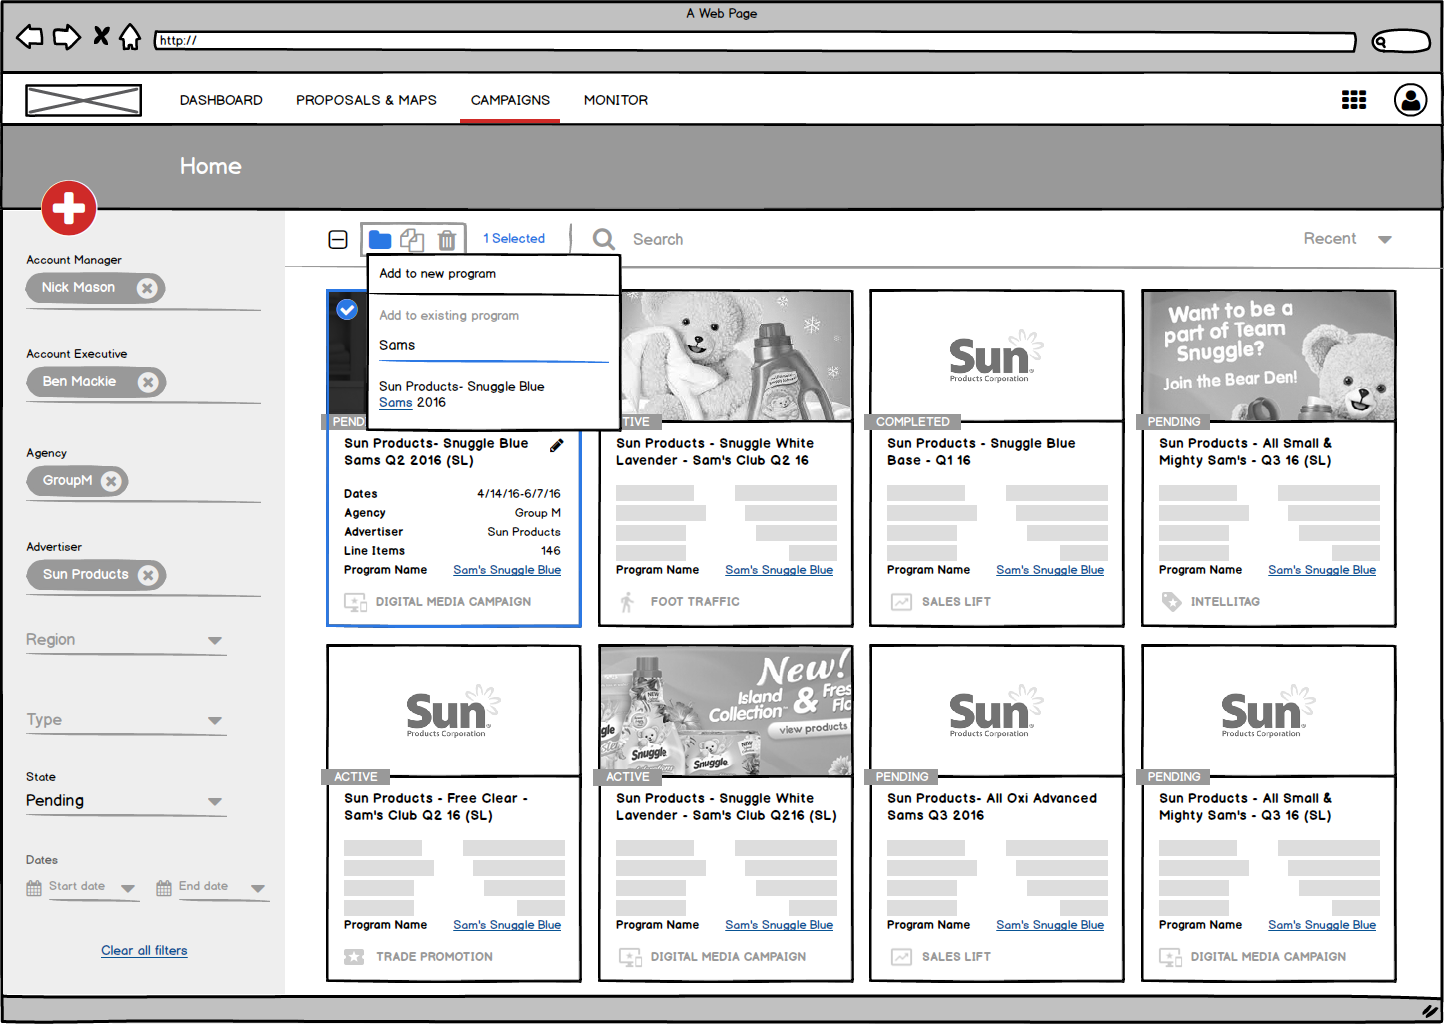The height and width of the screenshot is (1024, 1444).
Task: Choose Add to new program menu option
Action: point(438,274)
